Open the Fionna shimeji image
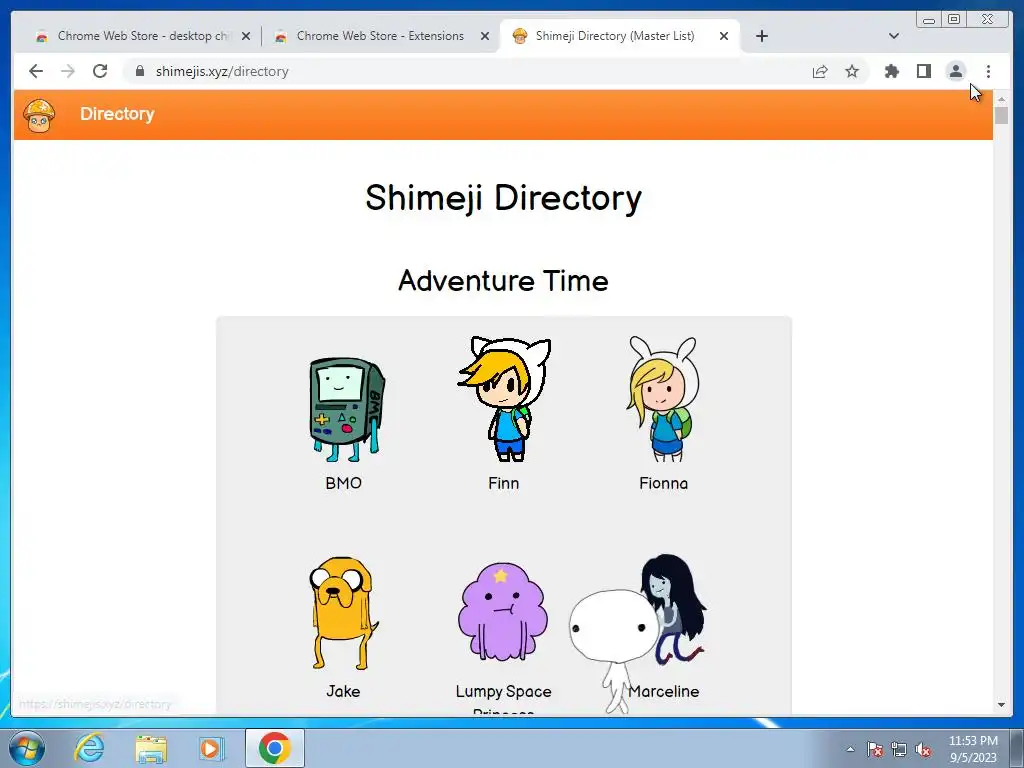This screenshot has height=768, width=1024. point(663,398)
